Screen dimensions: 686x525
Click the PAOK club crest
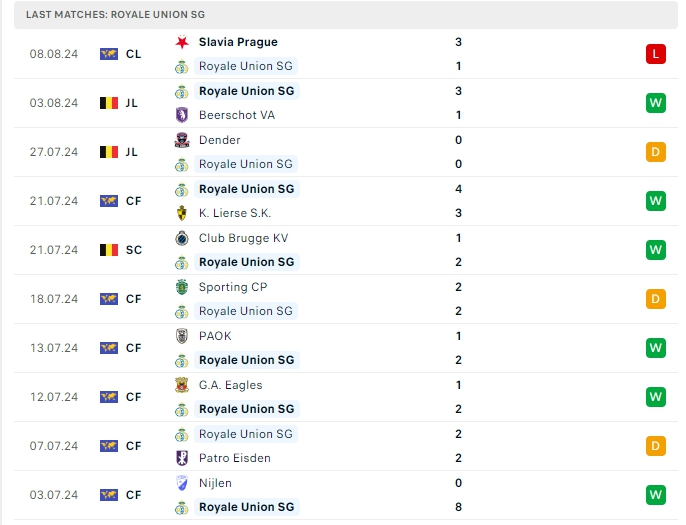tap(182, 336)
